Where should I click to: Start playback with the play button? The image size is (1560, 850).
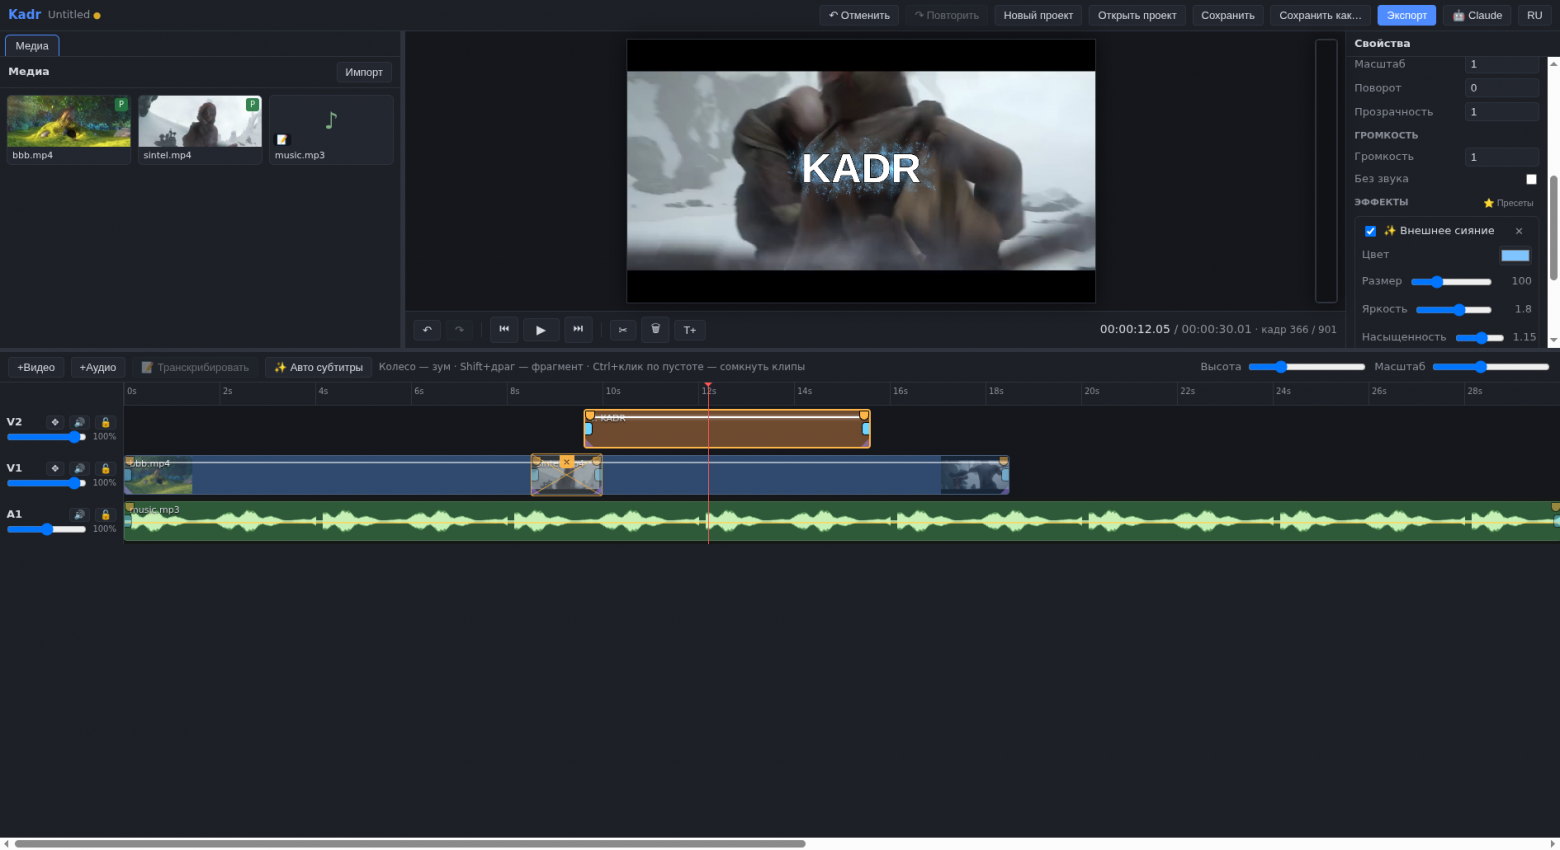pos(540,329)
